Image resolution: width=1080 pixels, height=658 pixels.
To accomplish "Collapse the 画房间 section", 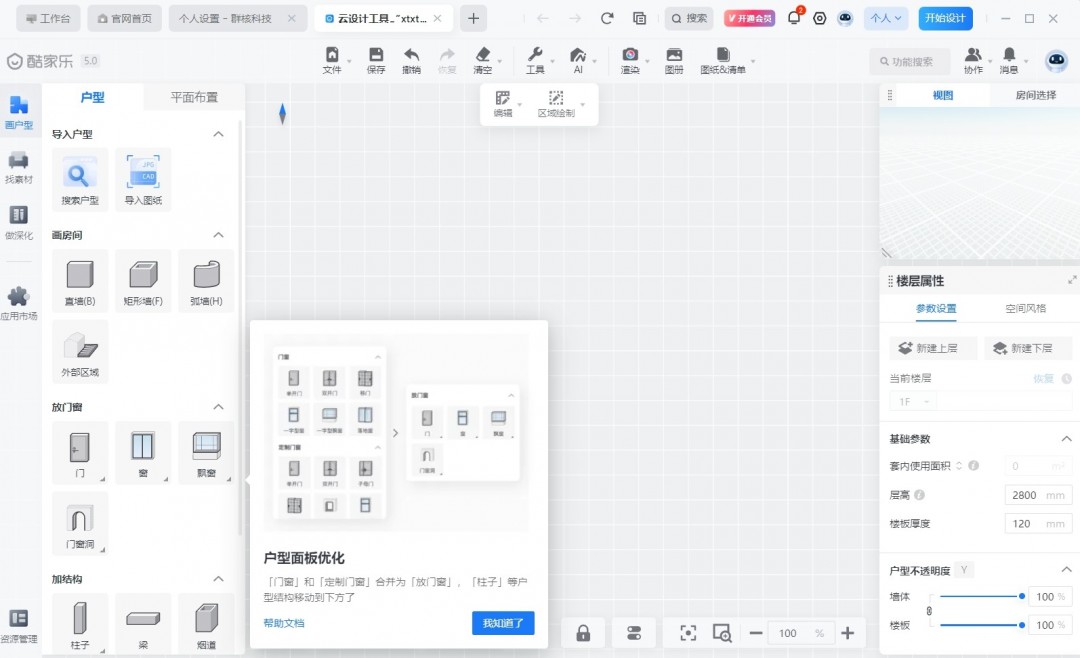I will pyautogui.click(x=218, y=235).
